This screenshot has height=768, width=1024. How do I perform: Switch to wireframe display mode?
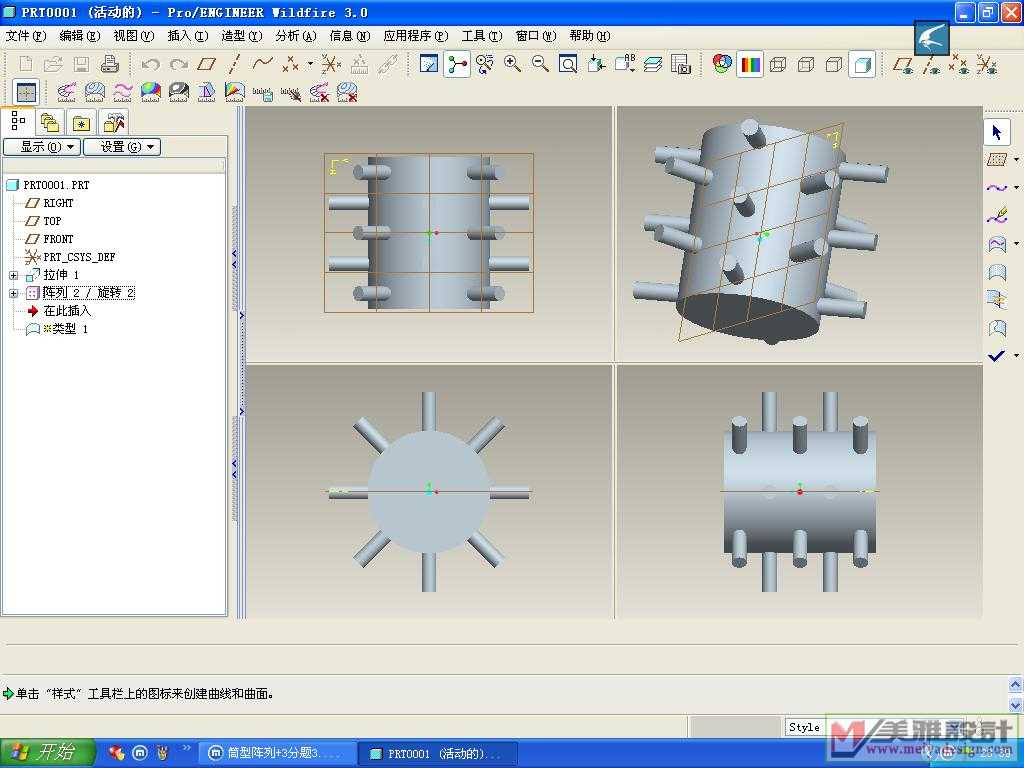[x=778, y=65]
